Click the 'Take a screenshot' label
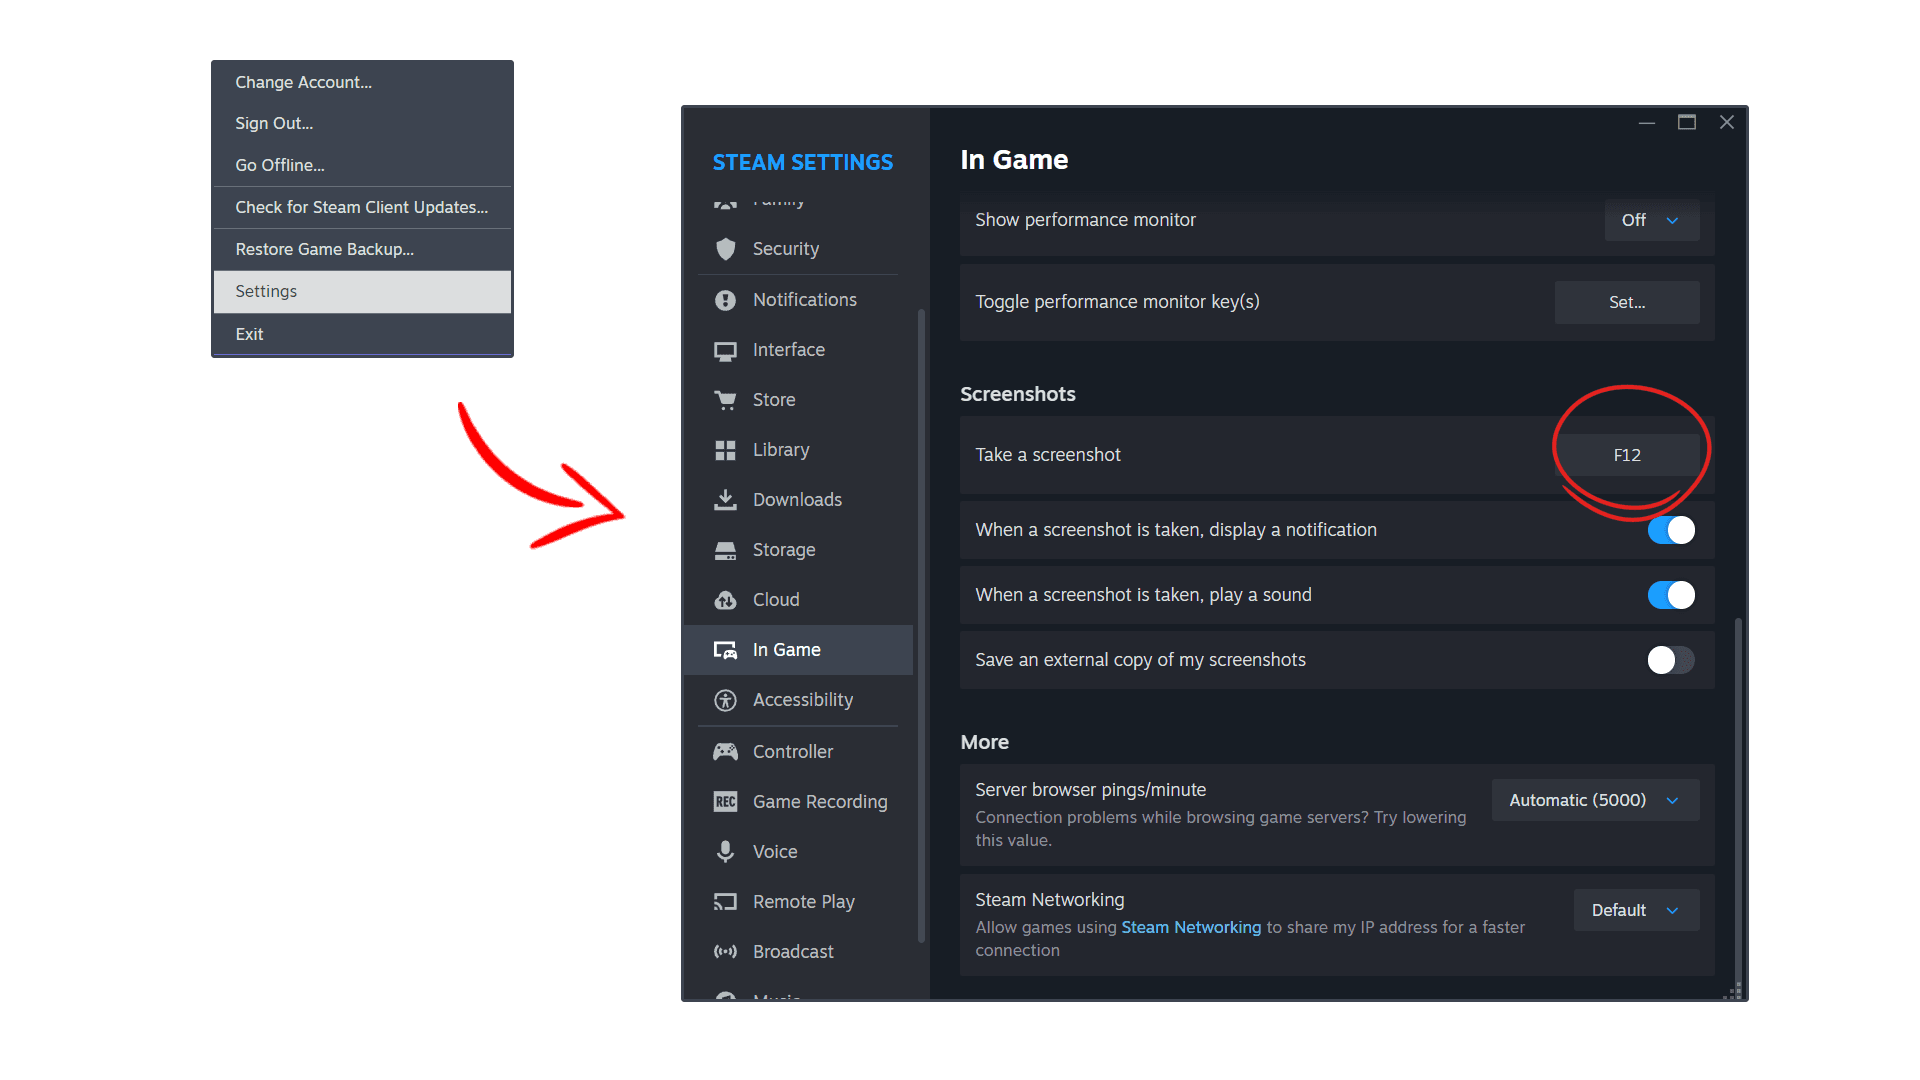Screen dimensions: 1920x1080 tap(1048, 455)
